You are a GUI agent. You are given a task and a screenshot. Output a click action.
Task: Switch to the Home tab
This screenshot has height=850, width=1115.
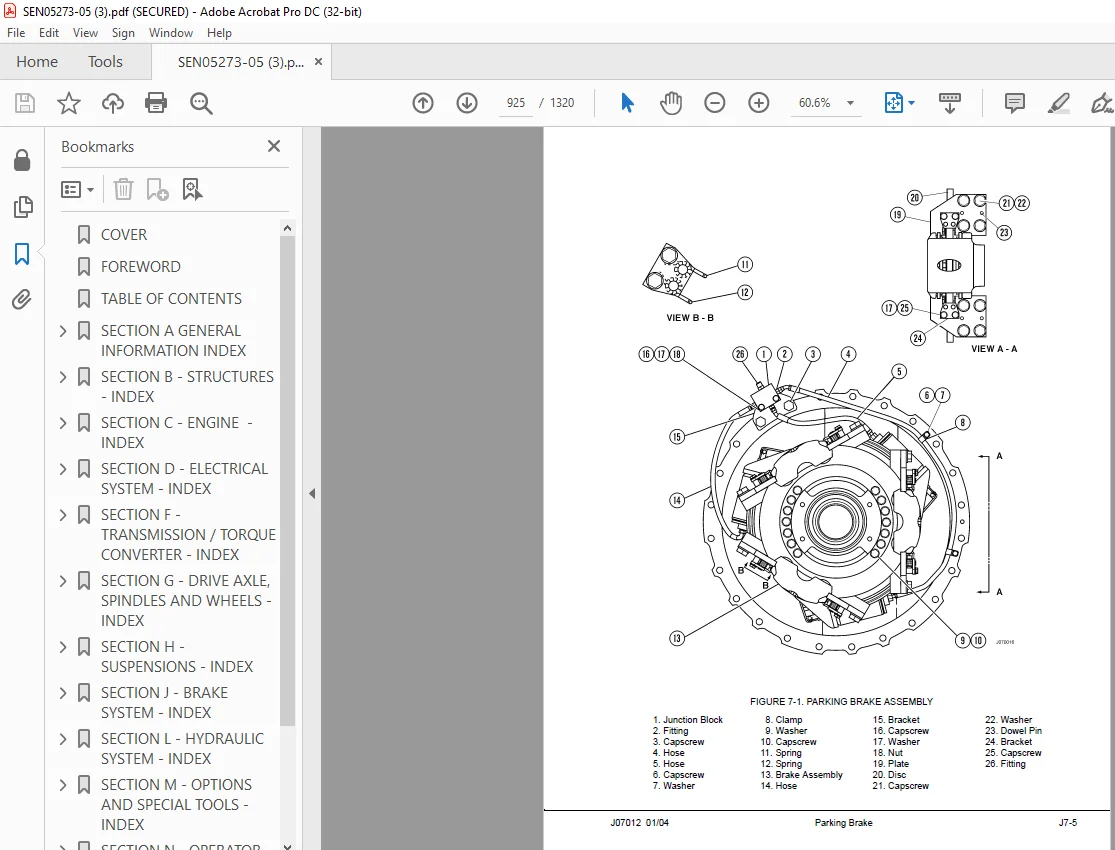point(37,62)
